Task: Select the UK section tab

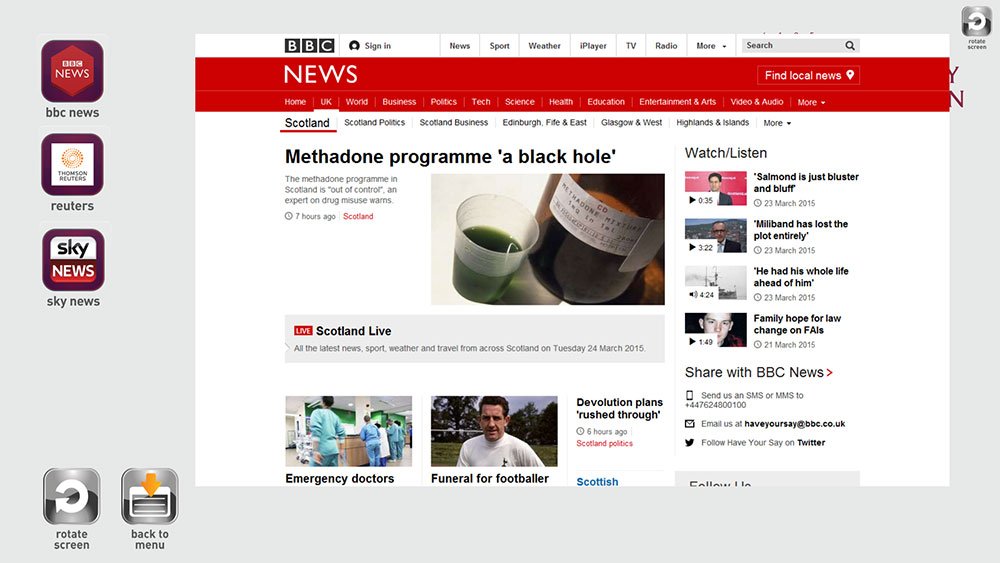Action: [326, 102]
